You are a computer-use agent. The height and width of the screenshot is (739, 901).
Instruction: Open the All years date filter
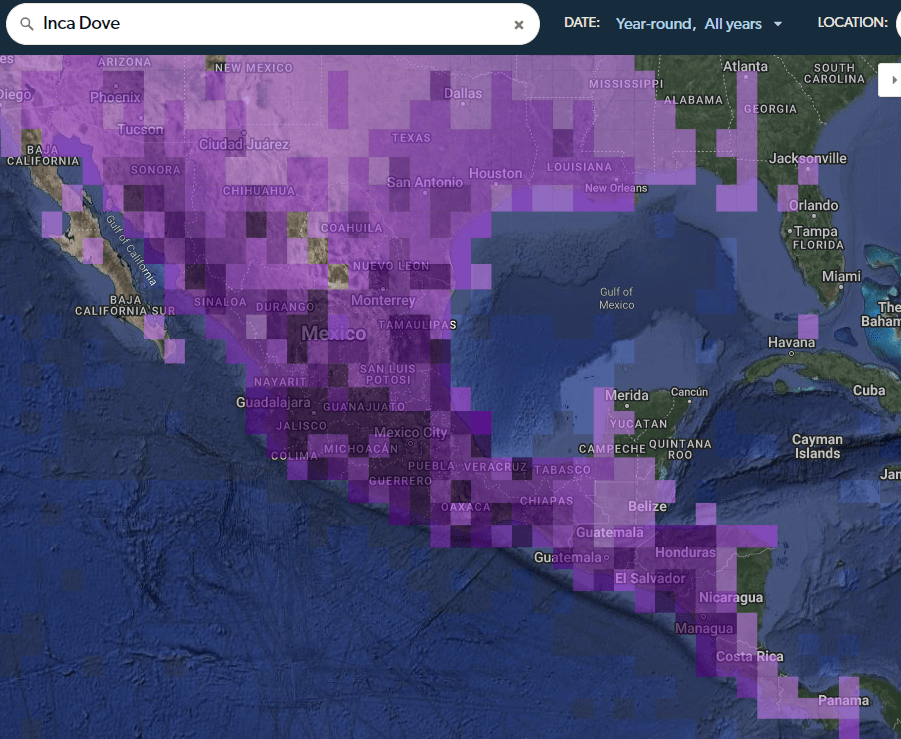coord(733,24)
